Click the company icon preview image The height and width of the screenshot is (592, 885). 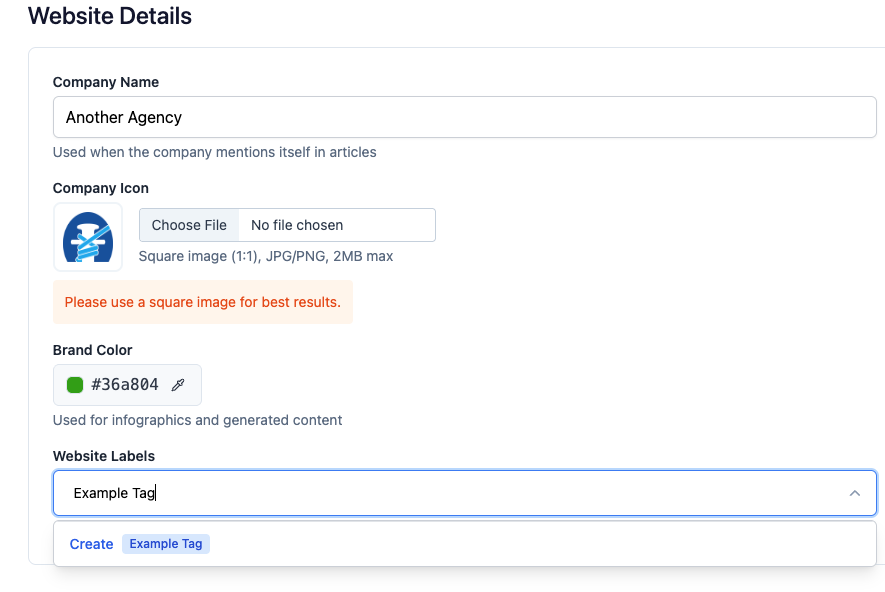[88, 237]
